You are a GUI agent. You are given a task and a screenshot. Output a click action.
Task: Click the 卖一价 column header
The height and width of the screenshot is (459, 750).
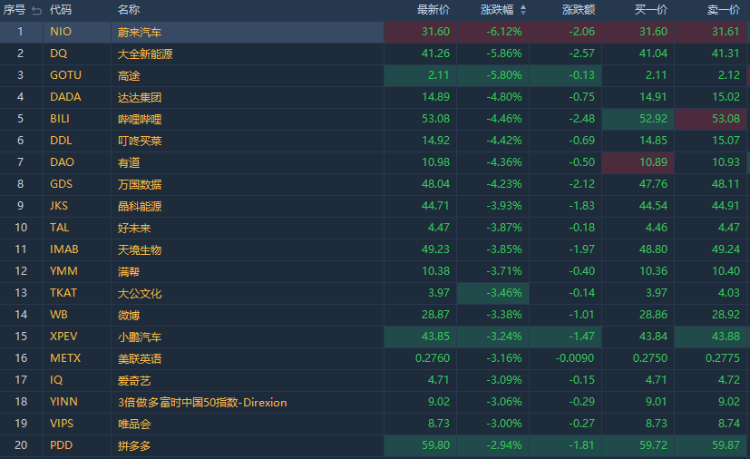pyautogui.click(x=725, y=10)
